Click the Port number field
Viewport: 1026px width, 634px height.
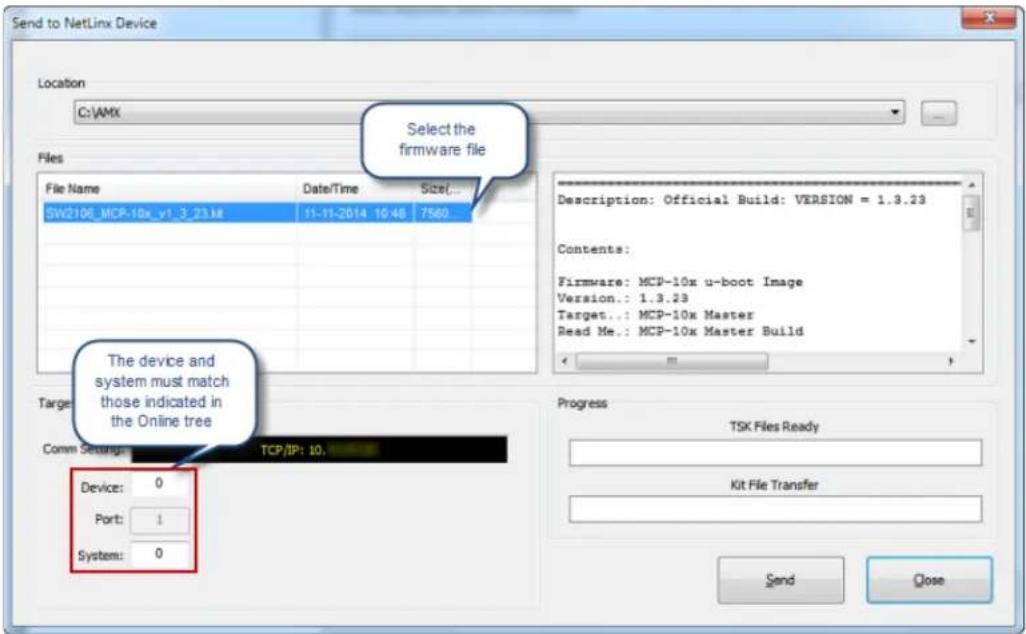click(x=160, y=520)
